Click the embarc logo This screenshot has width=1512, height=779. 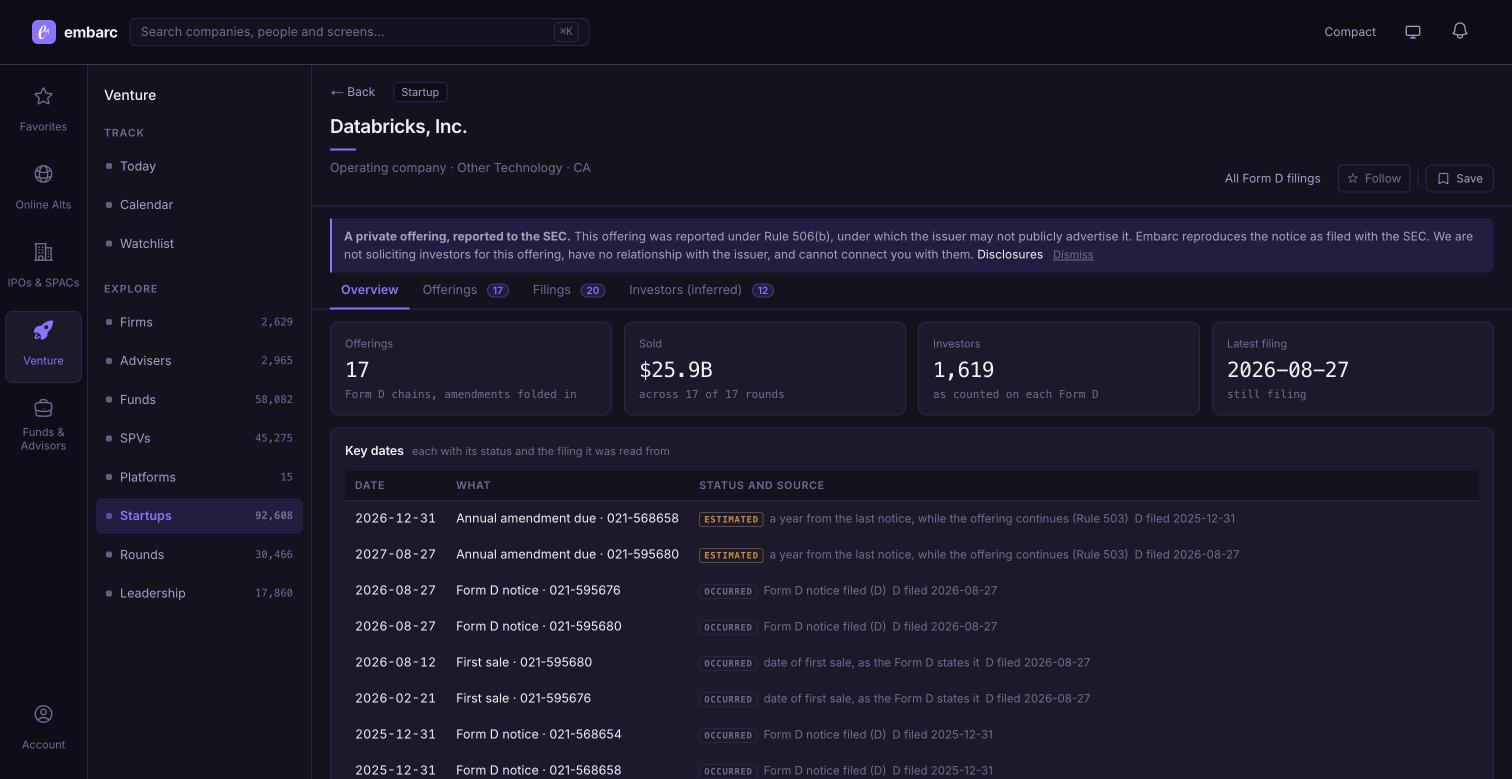coord(74,32)
